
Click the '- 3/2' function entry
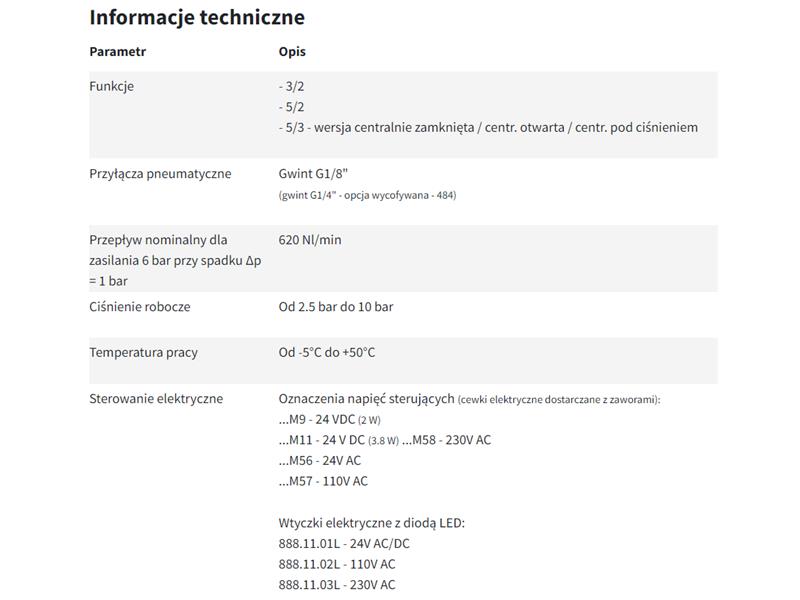click(291, 86)
